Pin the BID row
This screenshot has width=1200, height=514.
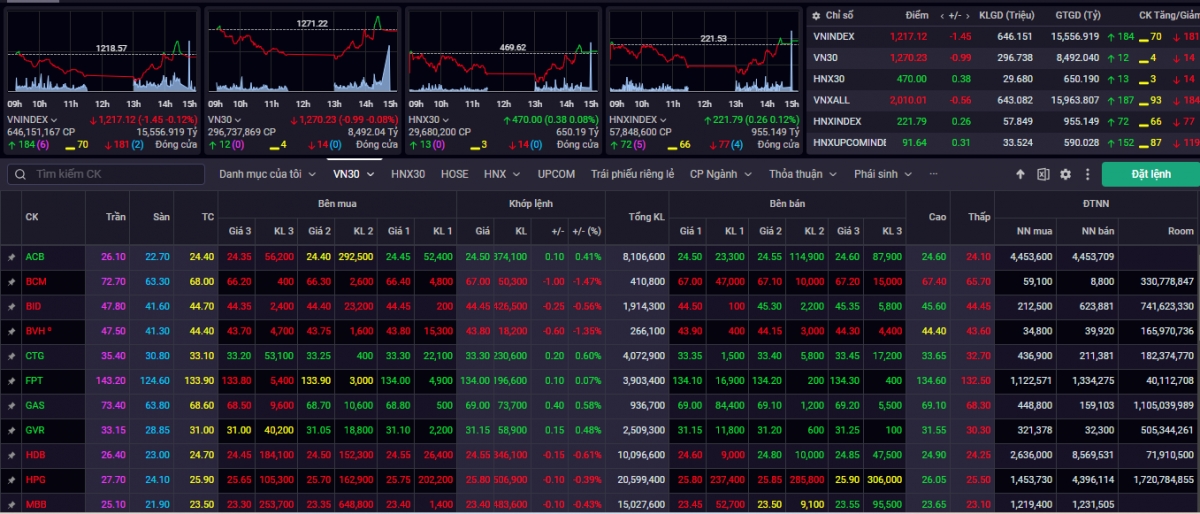pos(11,306)
